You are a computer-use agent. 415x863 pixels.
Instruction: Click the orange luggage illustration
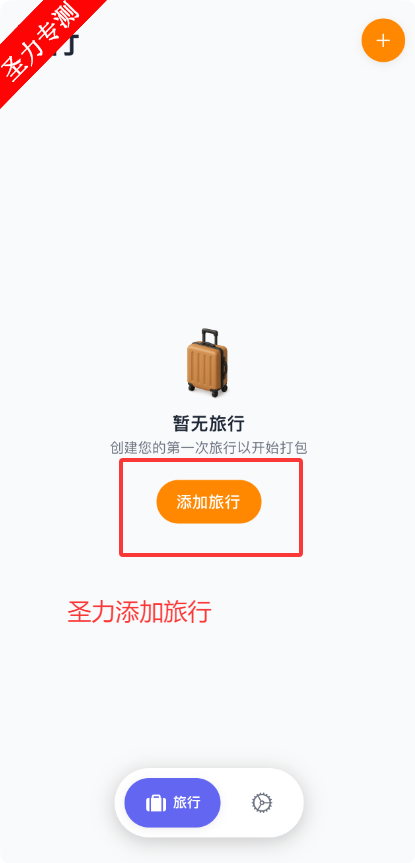click(x=207, y=362)
